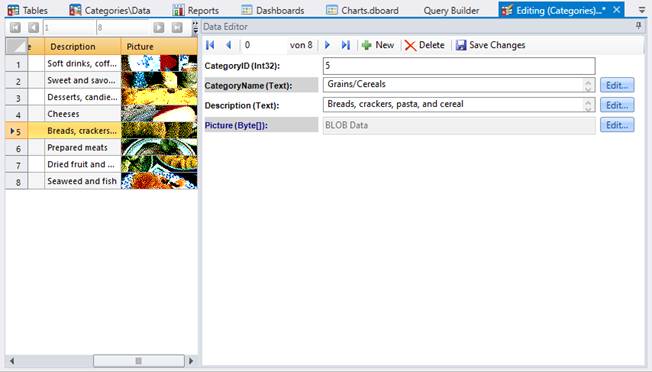Move to previous record in Data Editor
The height and width of the screenshot is (372, 652).
pyautogui.click(x=228, y=45)
